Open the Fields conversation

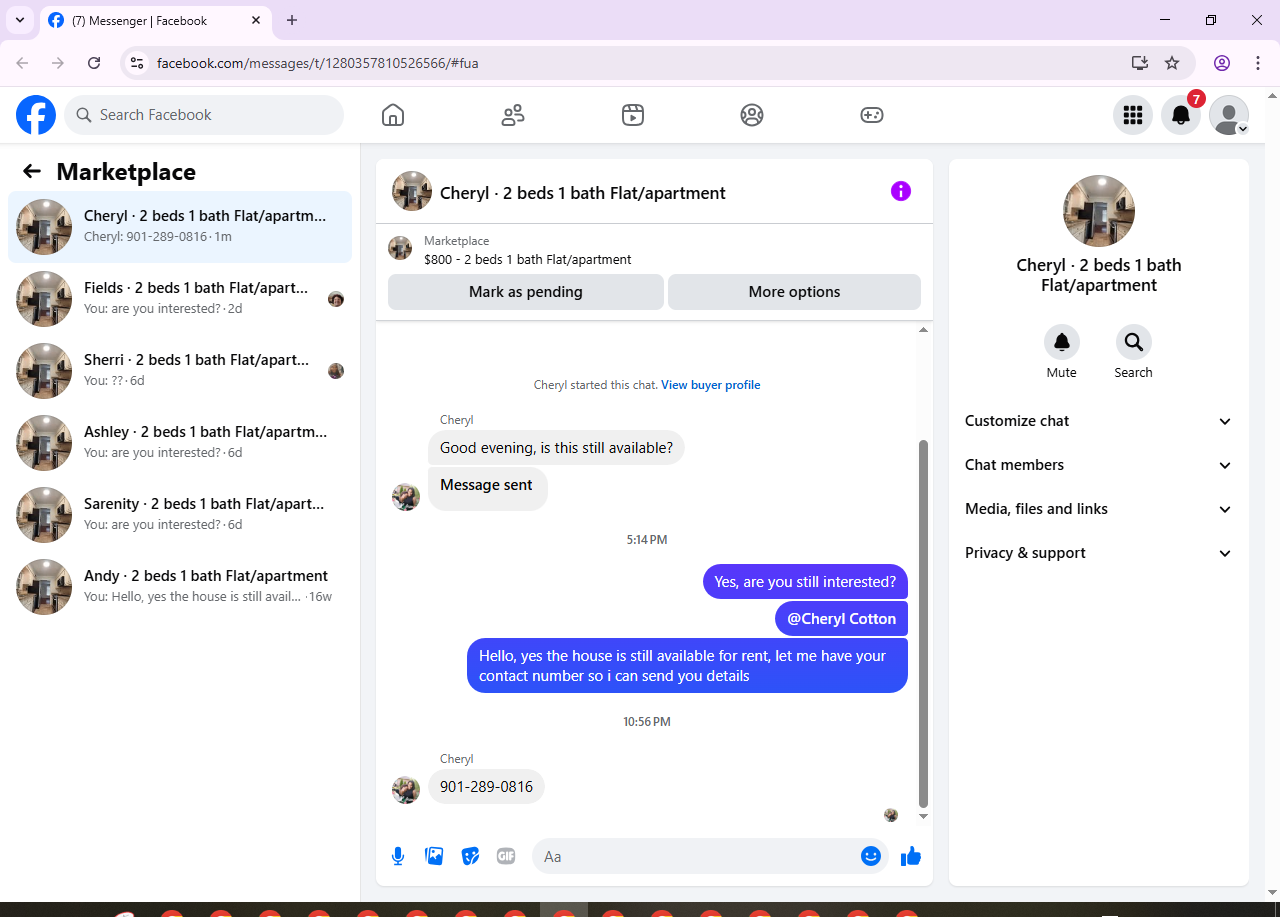coord(180,299)
